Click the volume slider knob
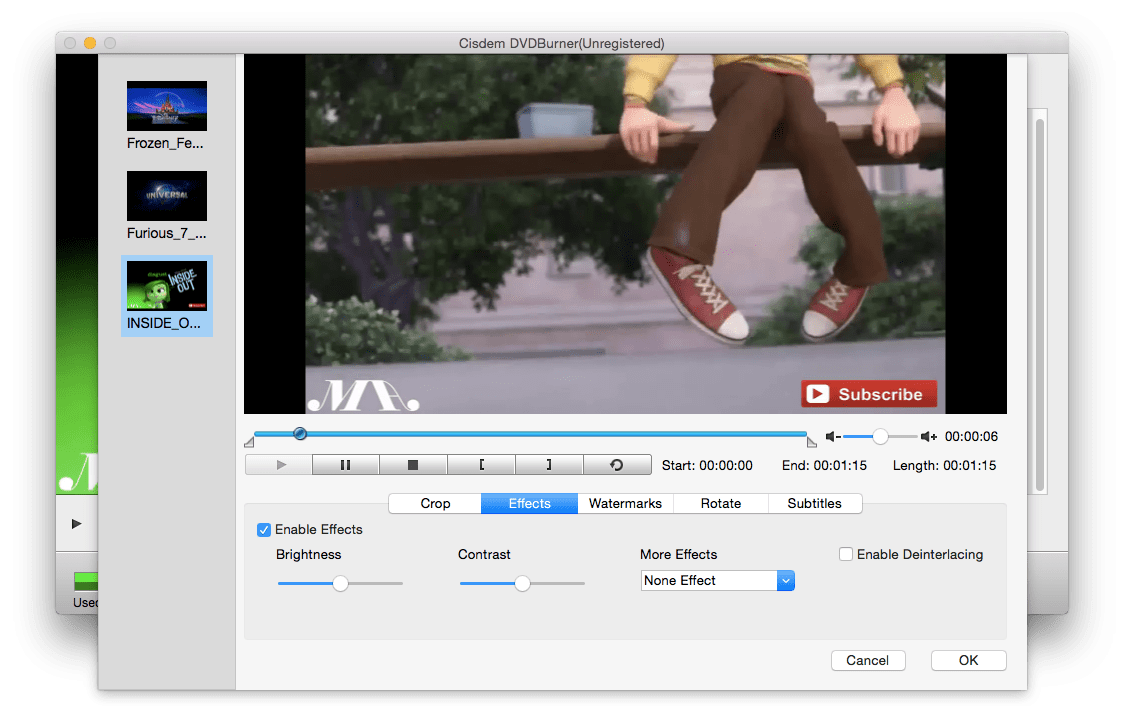The image size is (1124, 711). click(880, 436)
